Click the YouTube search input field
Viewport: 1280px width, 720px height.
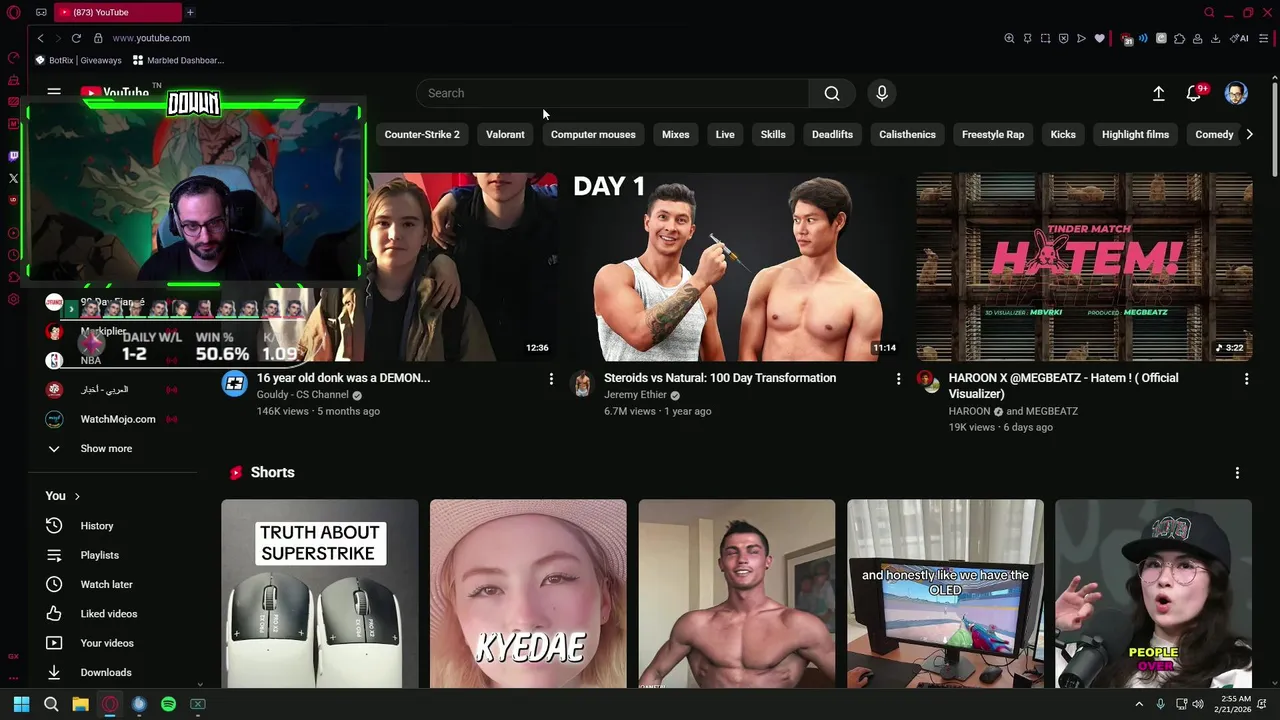pyautogui.click(x=612, y=93)
